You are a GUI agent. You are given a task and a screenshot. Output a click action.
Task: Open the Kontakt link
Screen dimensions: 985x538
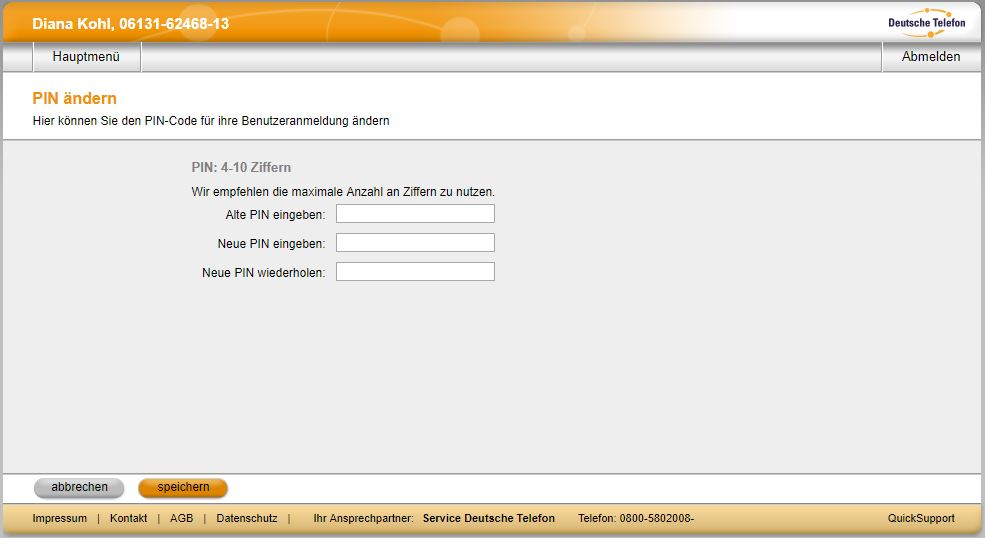pos(128,519)
